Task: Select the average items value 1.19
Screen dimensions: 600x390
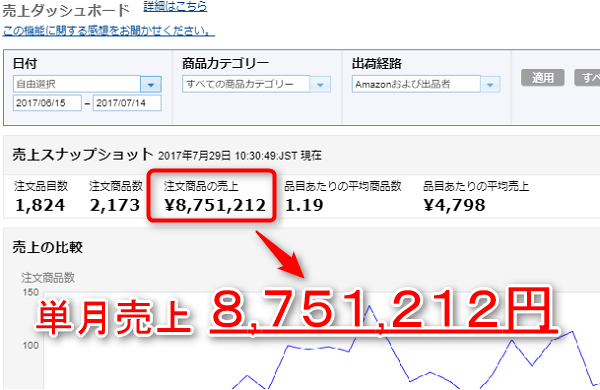Action: [304, 206]
